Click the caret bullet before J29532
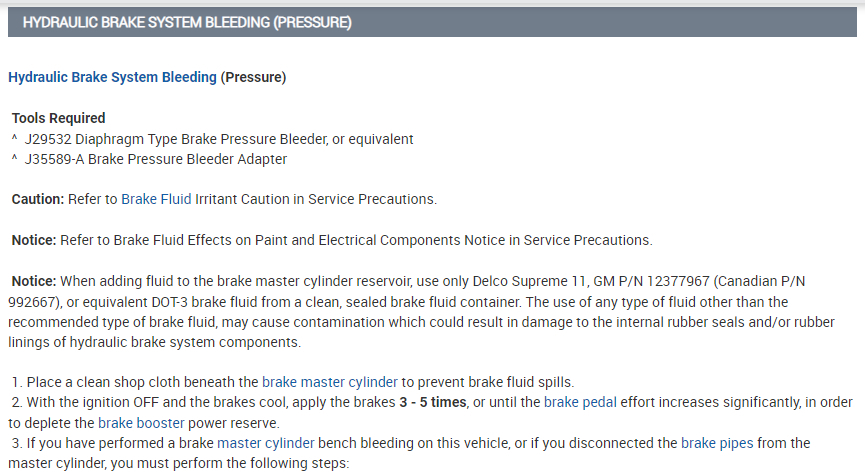865x475 pixels. [15, 139]
